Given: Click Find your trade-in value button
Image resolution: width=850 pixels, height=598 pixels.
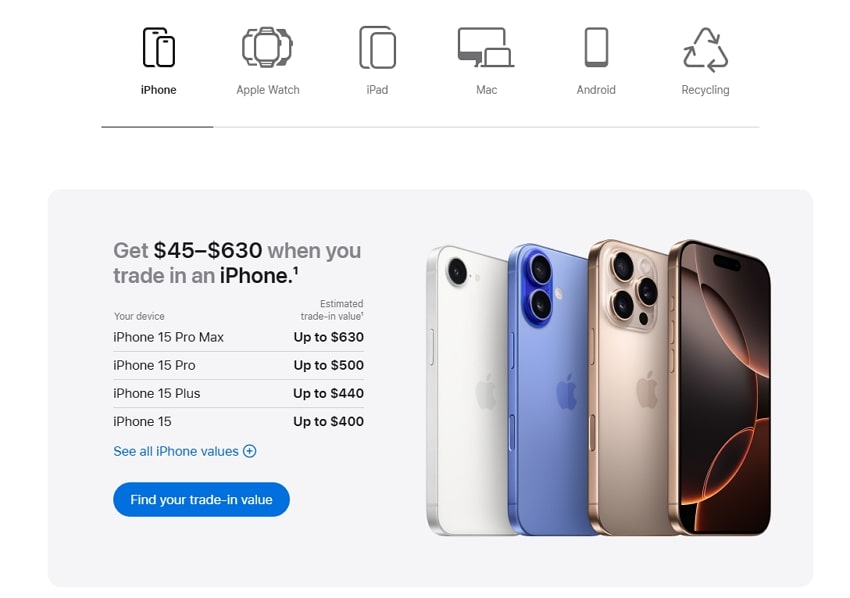Looking at the screenshot, I should coord(201,499).
